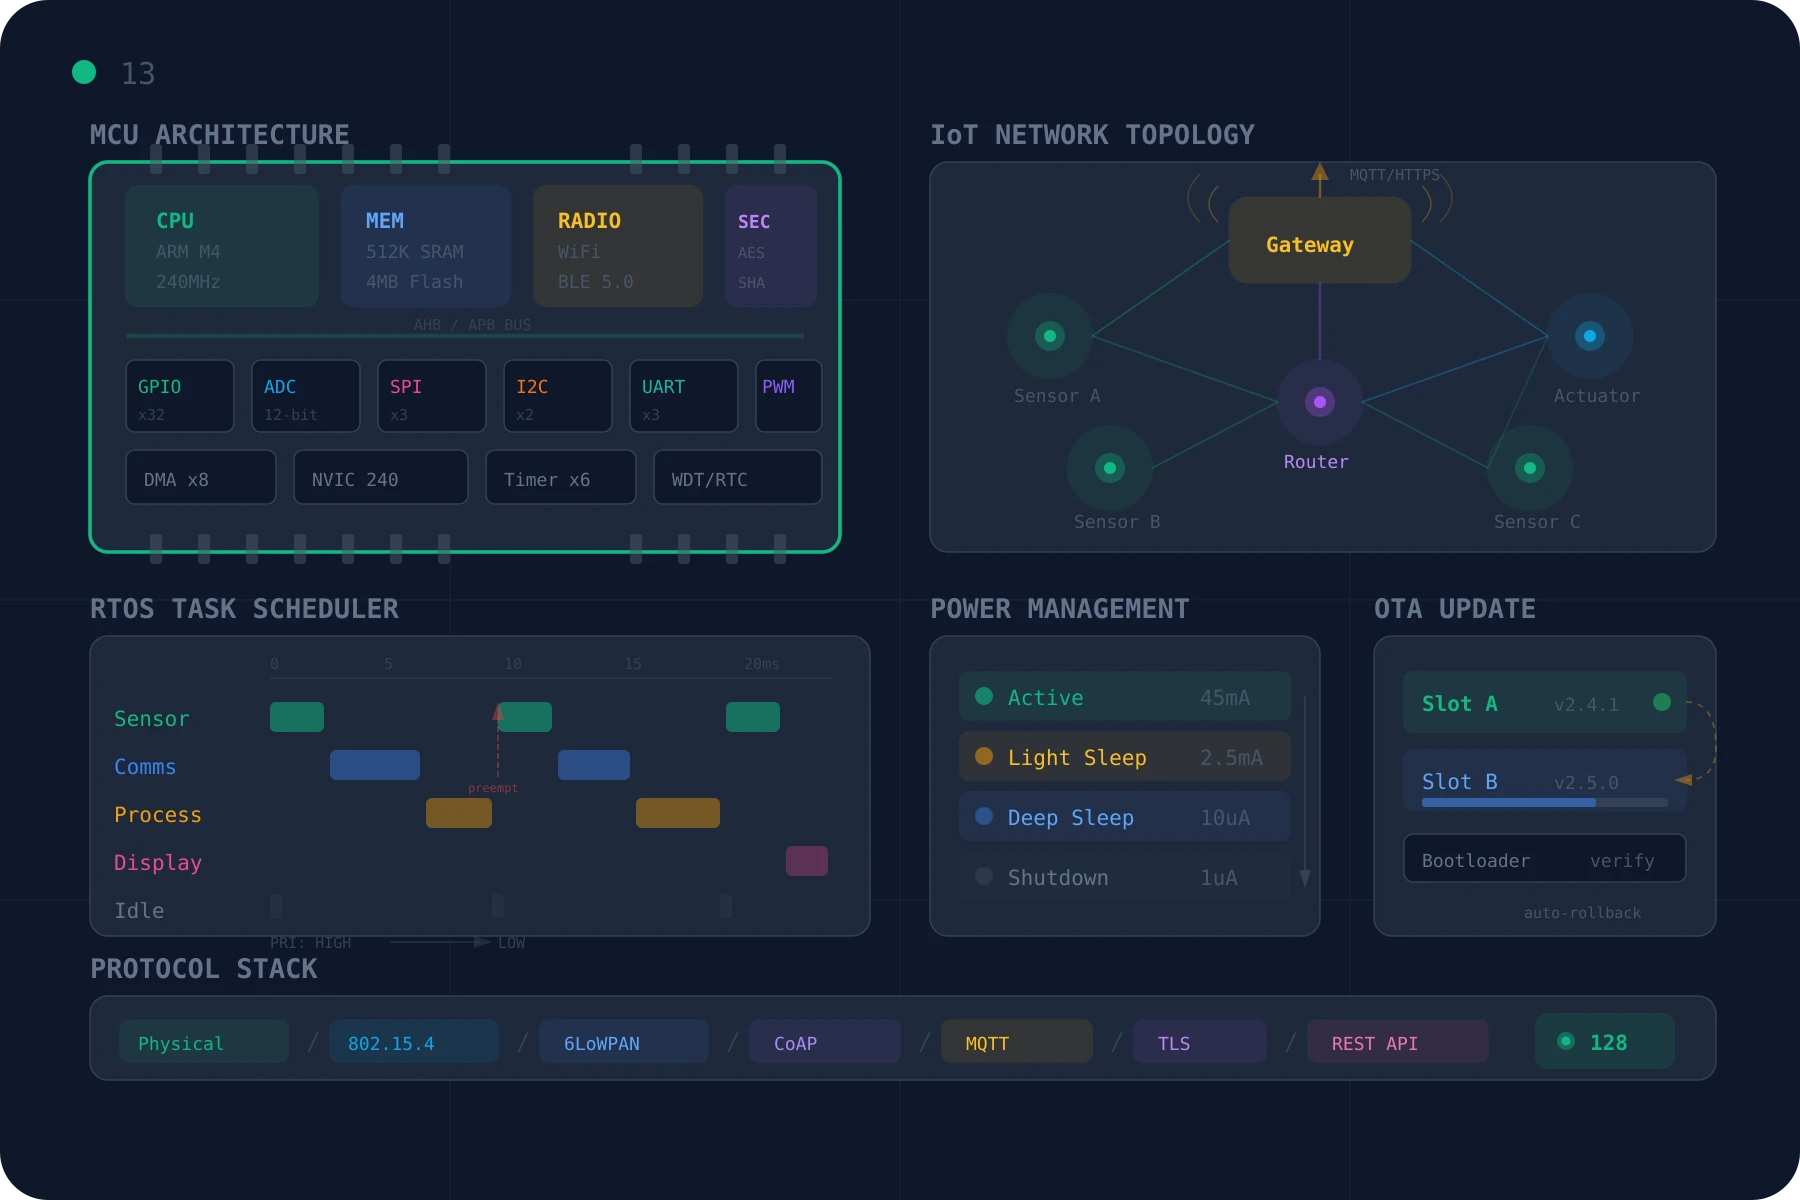Select the Shutdown power mode
Image resolution: width=1800 pixels, height=1200 pixels.
pyautogui.click(x=1123, y=877)
